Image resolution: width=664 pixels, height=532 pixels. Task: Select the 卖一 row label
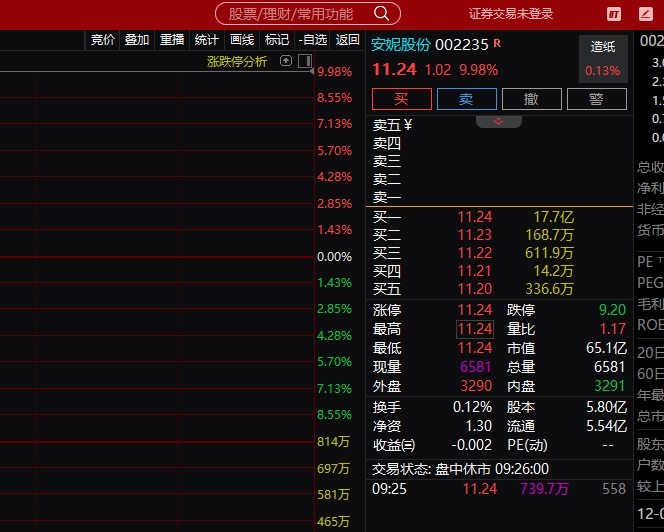tap(387, 197)
